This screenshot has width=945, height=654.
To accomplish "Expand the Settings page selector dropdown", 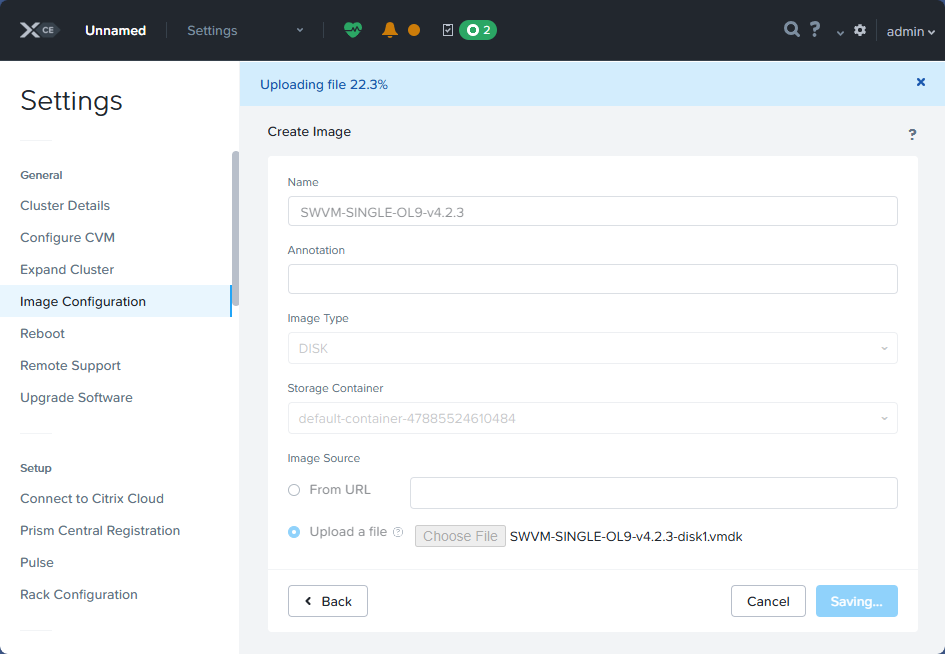I will point(299,30).
